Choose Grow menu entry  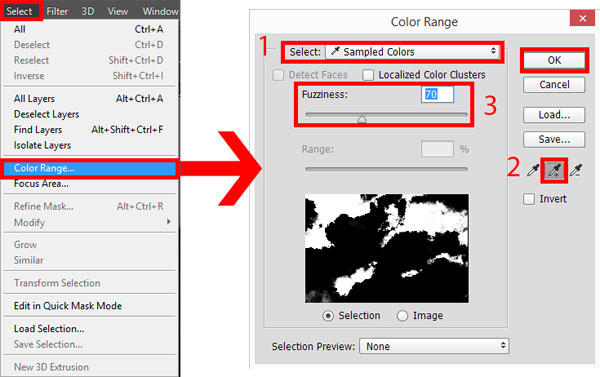pyautogui.click(x=90, y=245)
